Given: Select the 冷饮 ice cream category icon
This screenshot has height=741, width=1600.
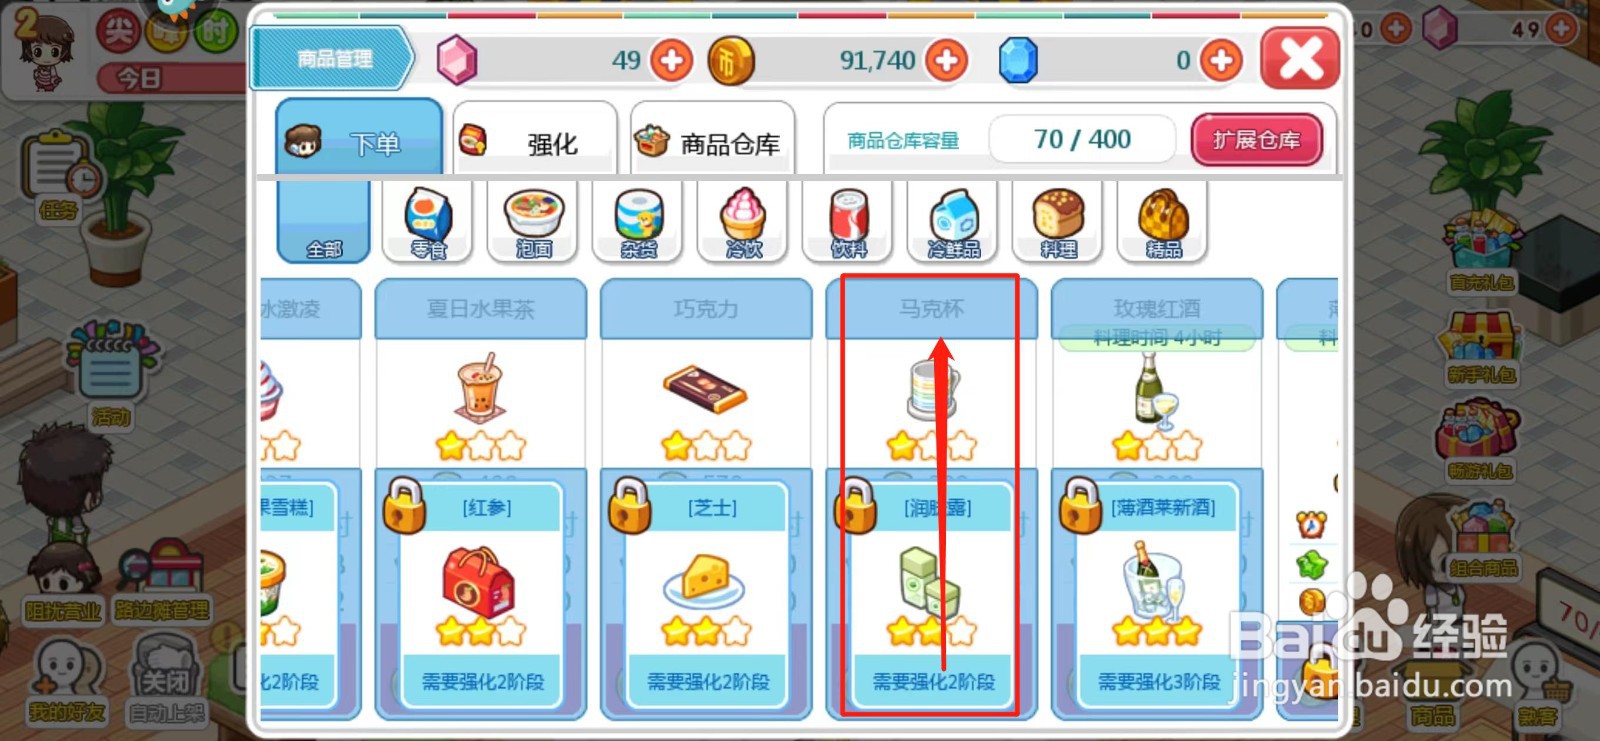Looking at the screenshot, I should (743, 222).
